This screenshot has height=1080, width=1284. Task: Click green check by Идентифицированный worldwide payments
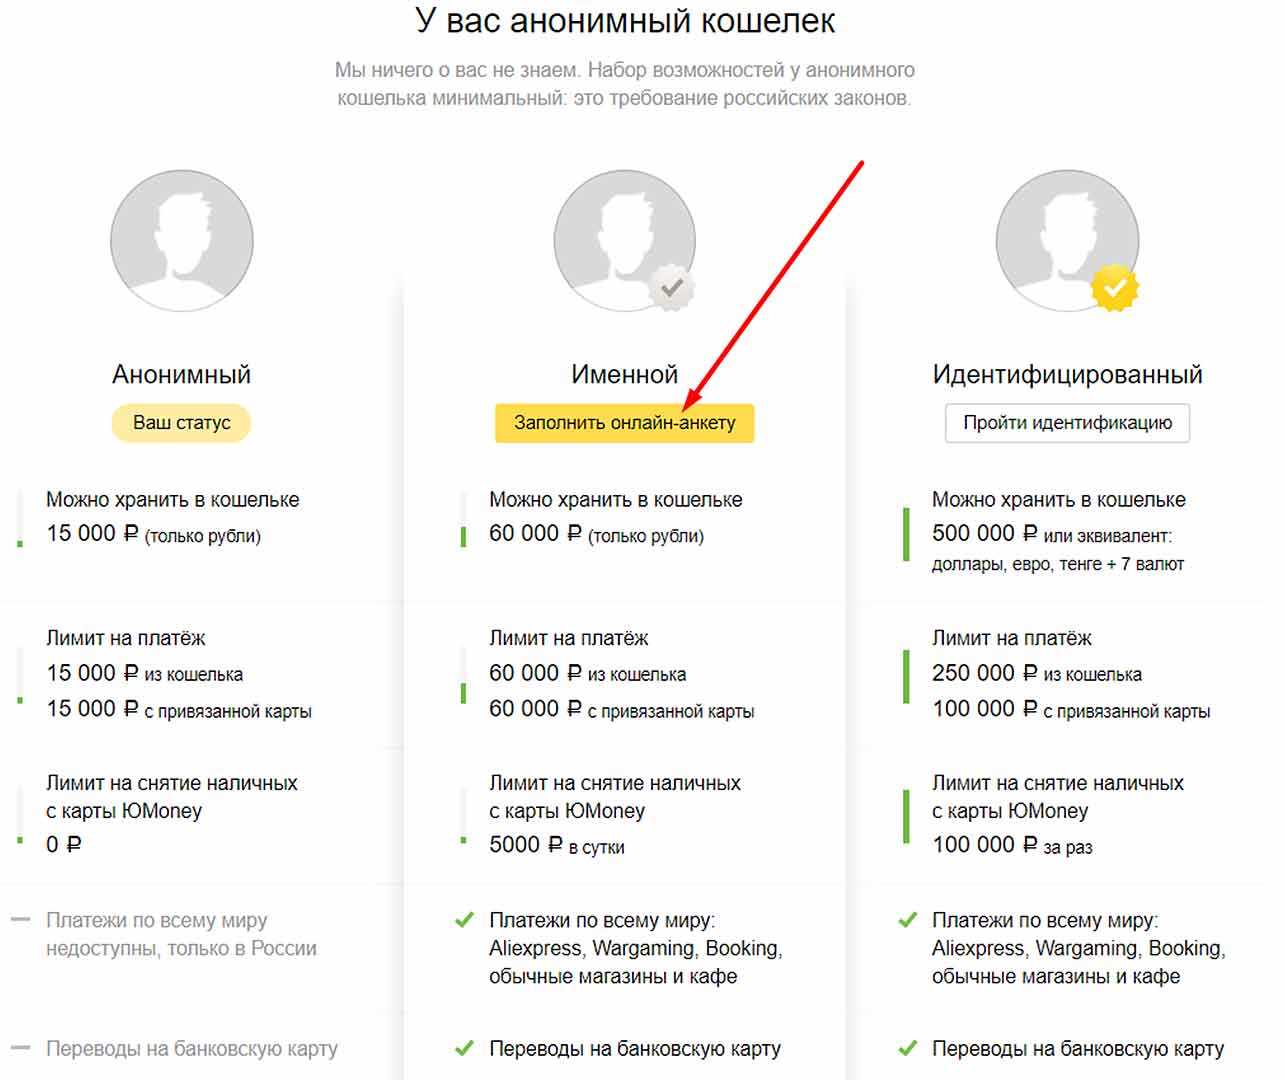(x=907, y=920)
